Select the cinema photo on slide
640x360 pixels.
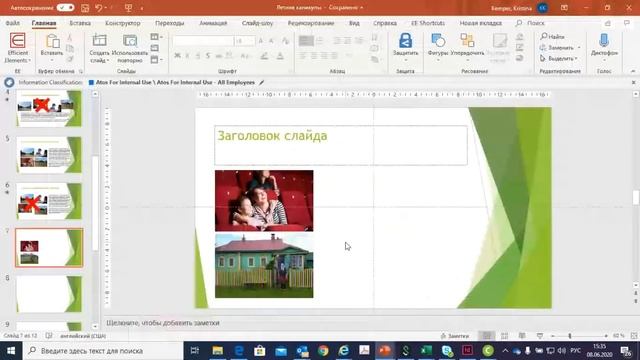[264, 201]
